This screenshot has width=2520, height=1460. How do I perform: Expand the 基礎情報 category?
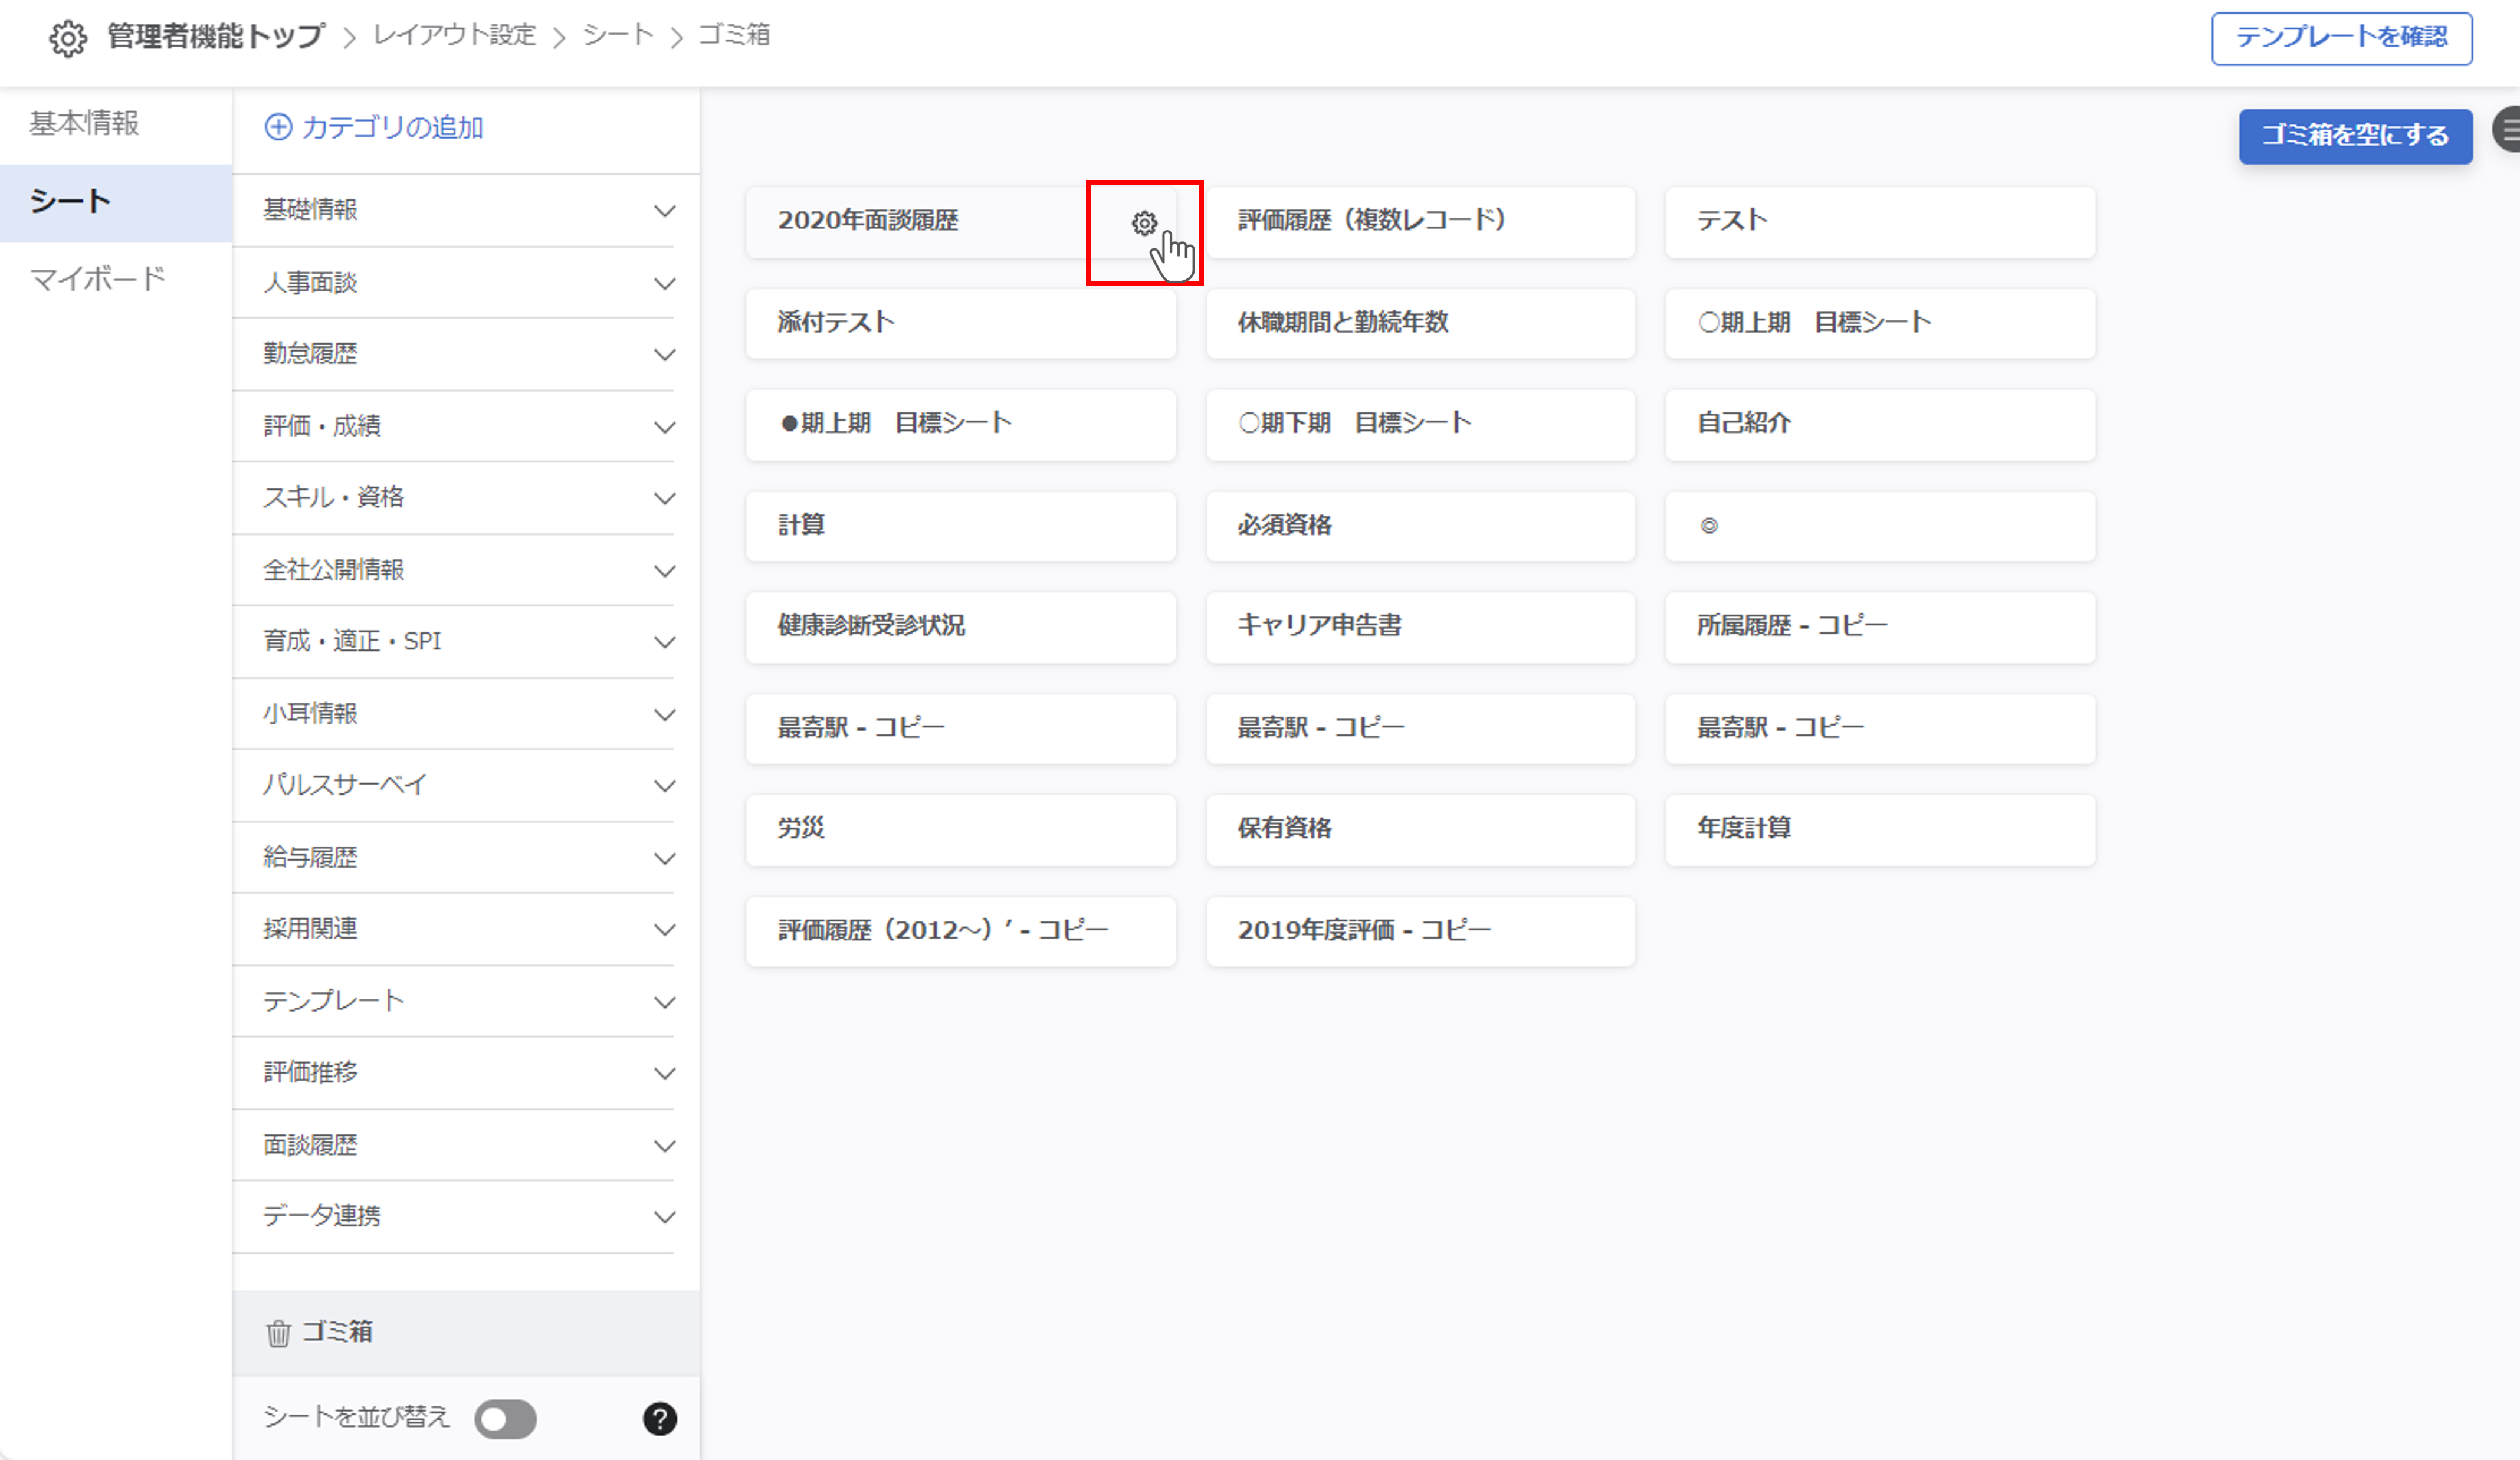tap(664, 211)
